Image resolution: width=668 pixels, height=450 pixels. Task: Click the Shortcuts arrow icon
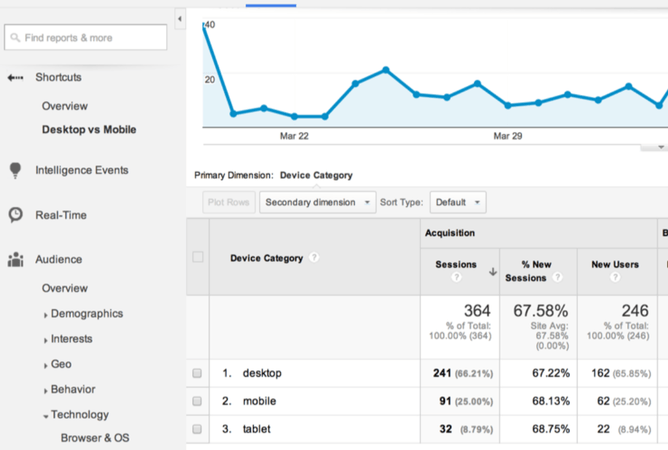pyautogui.click(x=15, y=78)
